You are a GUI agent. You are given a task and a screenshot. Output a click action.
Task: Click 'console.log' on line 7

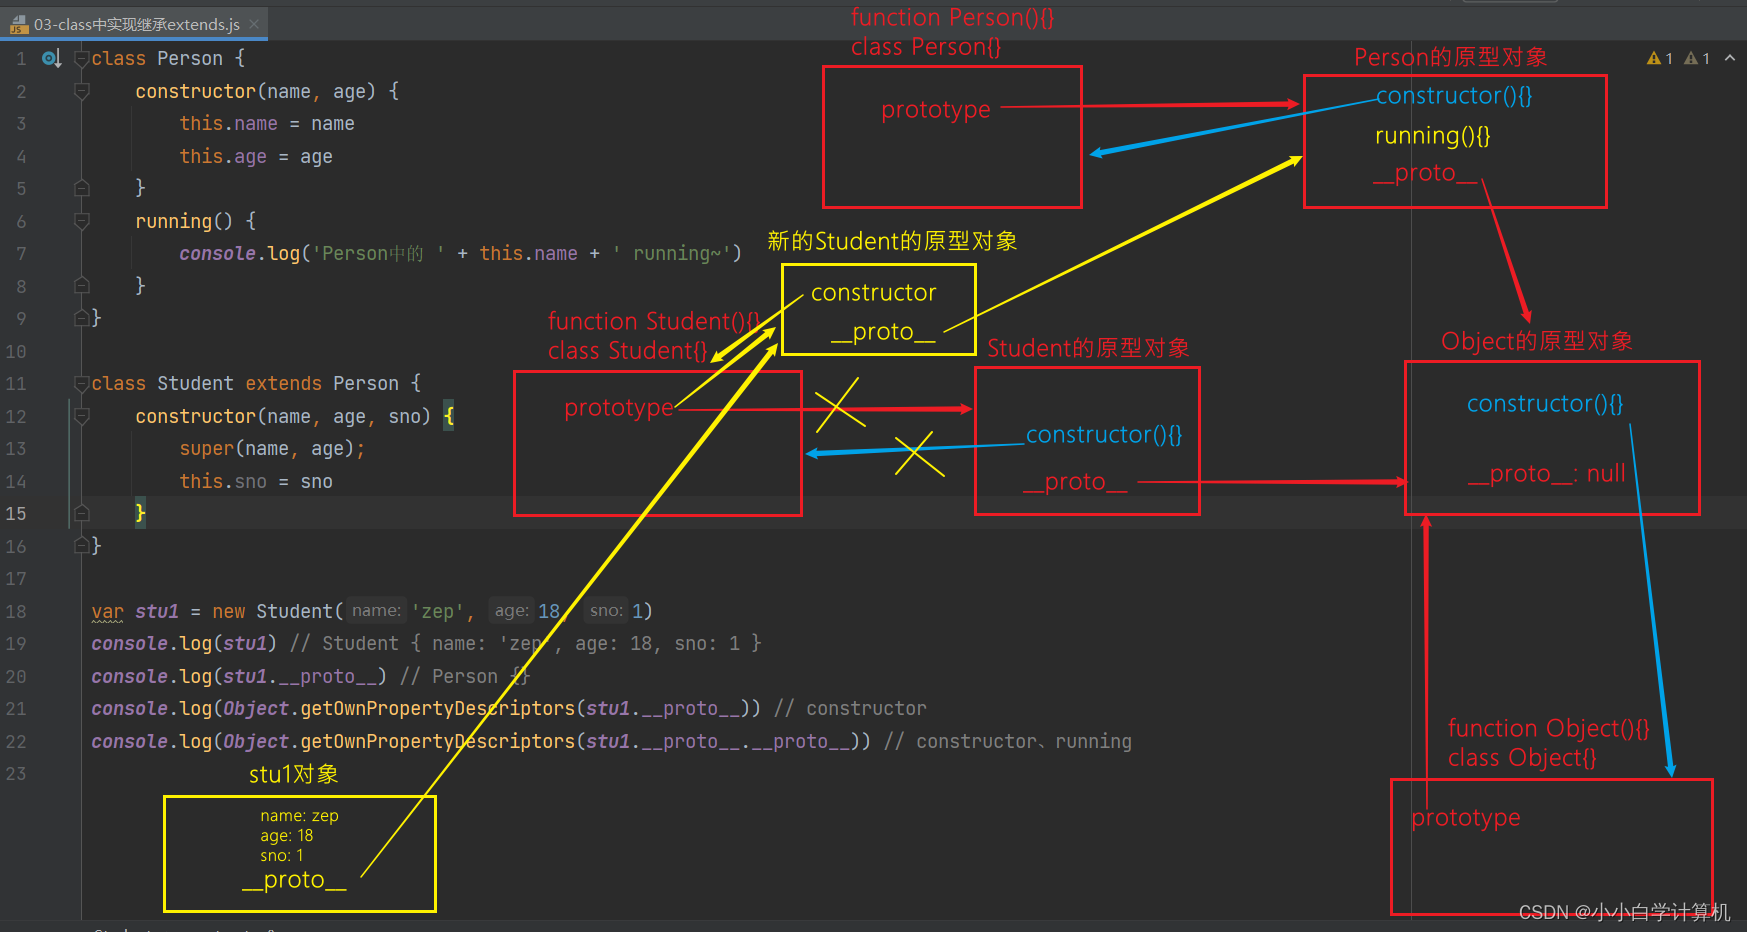click(x=240, y=254)
